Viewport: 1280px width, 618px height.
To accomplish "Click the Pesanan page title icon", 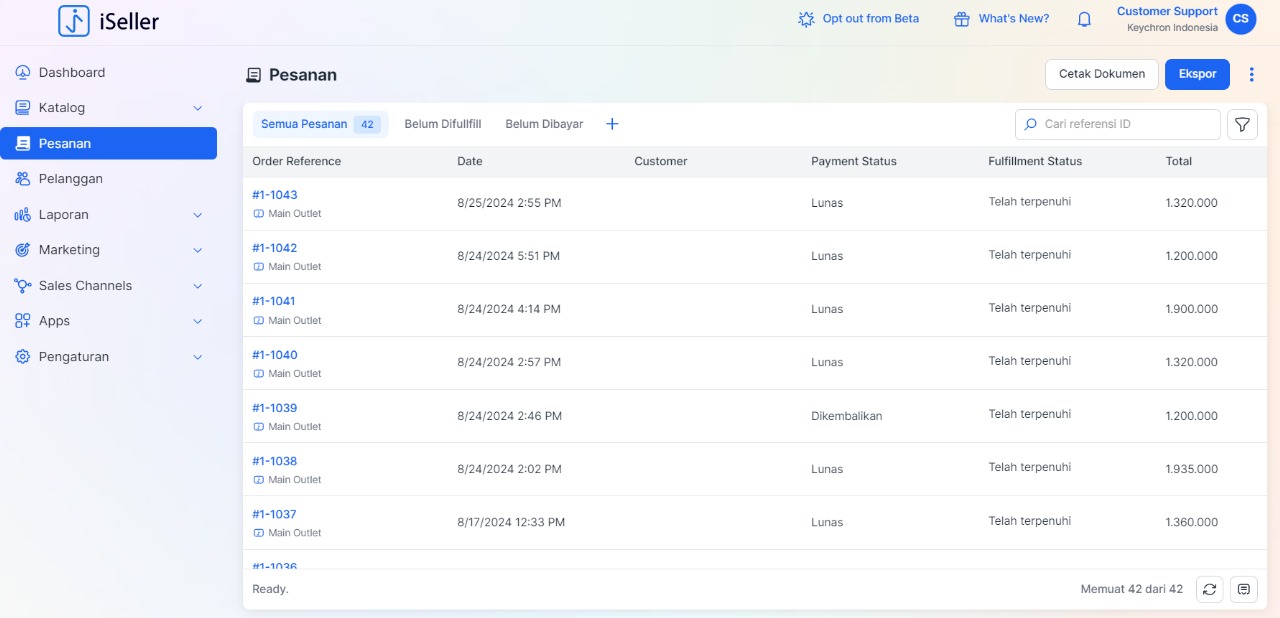I will 253,75.
